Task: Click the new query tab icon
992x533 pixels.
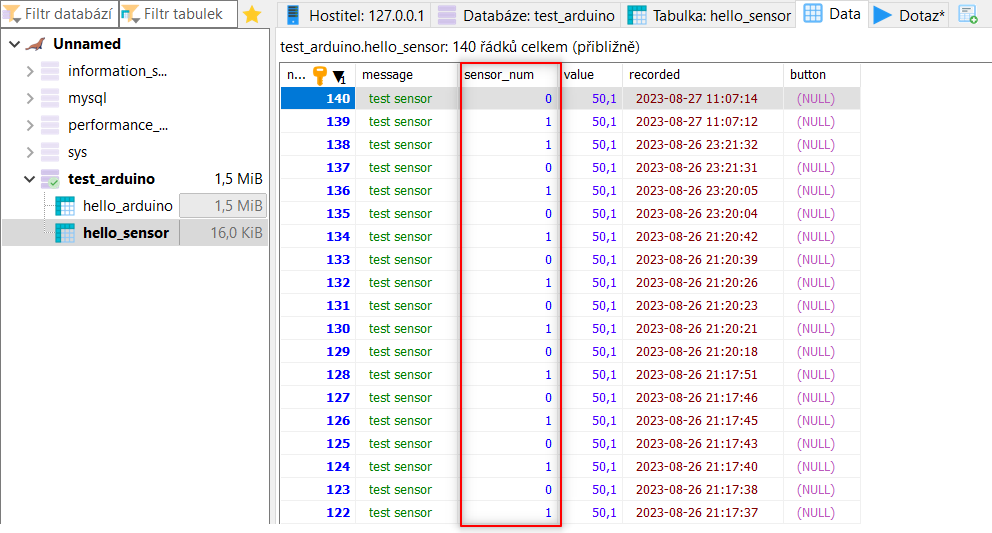Action: point(967,15)
